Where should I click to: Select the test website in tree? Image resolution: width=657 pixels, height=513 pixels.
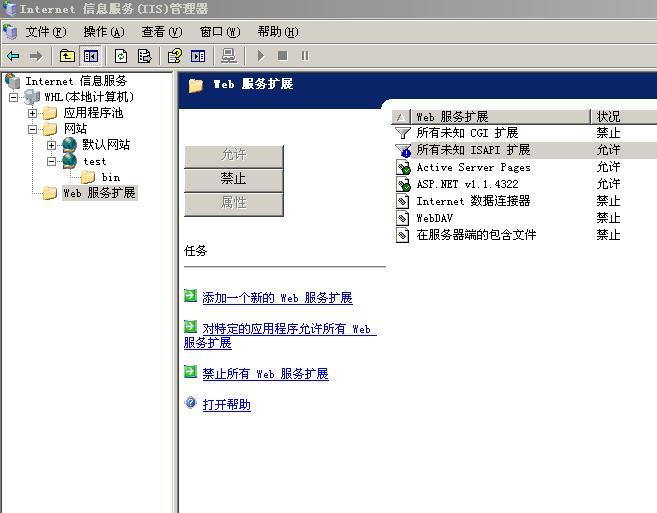pos(95,161)
